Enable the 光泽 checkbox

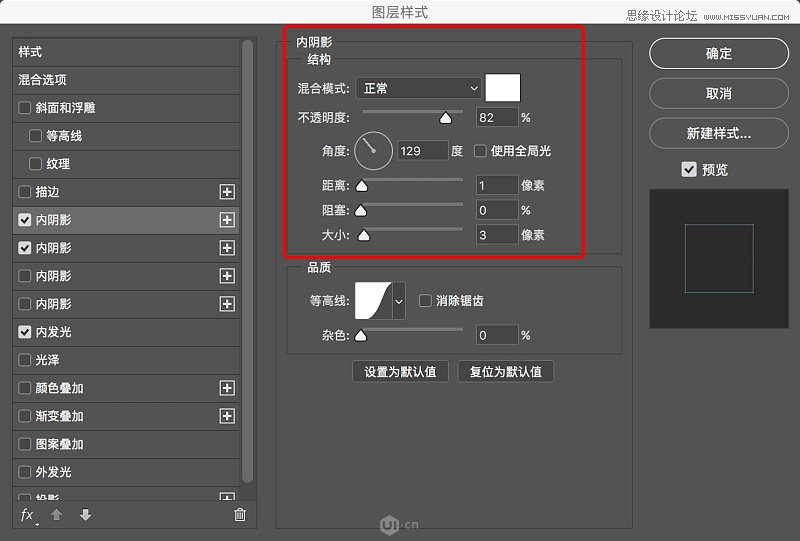[24, 360]
